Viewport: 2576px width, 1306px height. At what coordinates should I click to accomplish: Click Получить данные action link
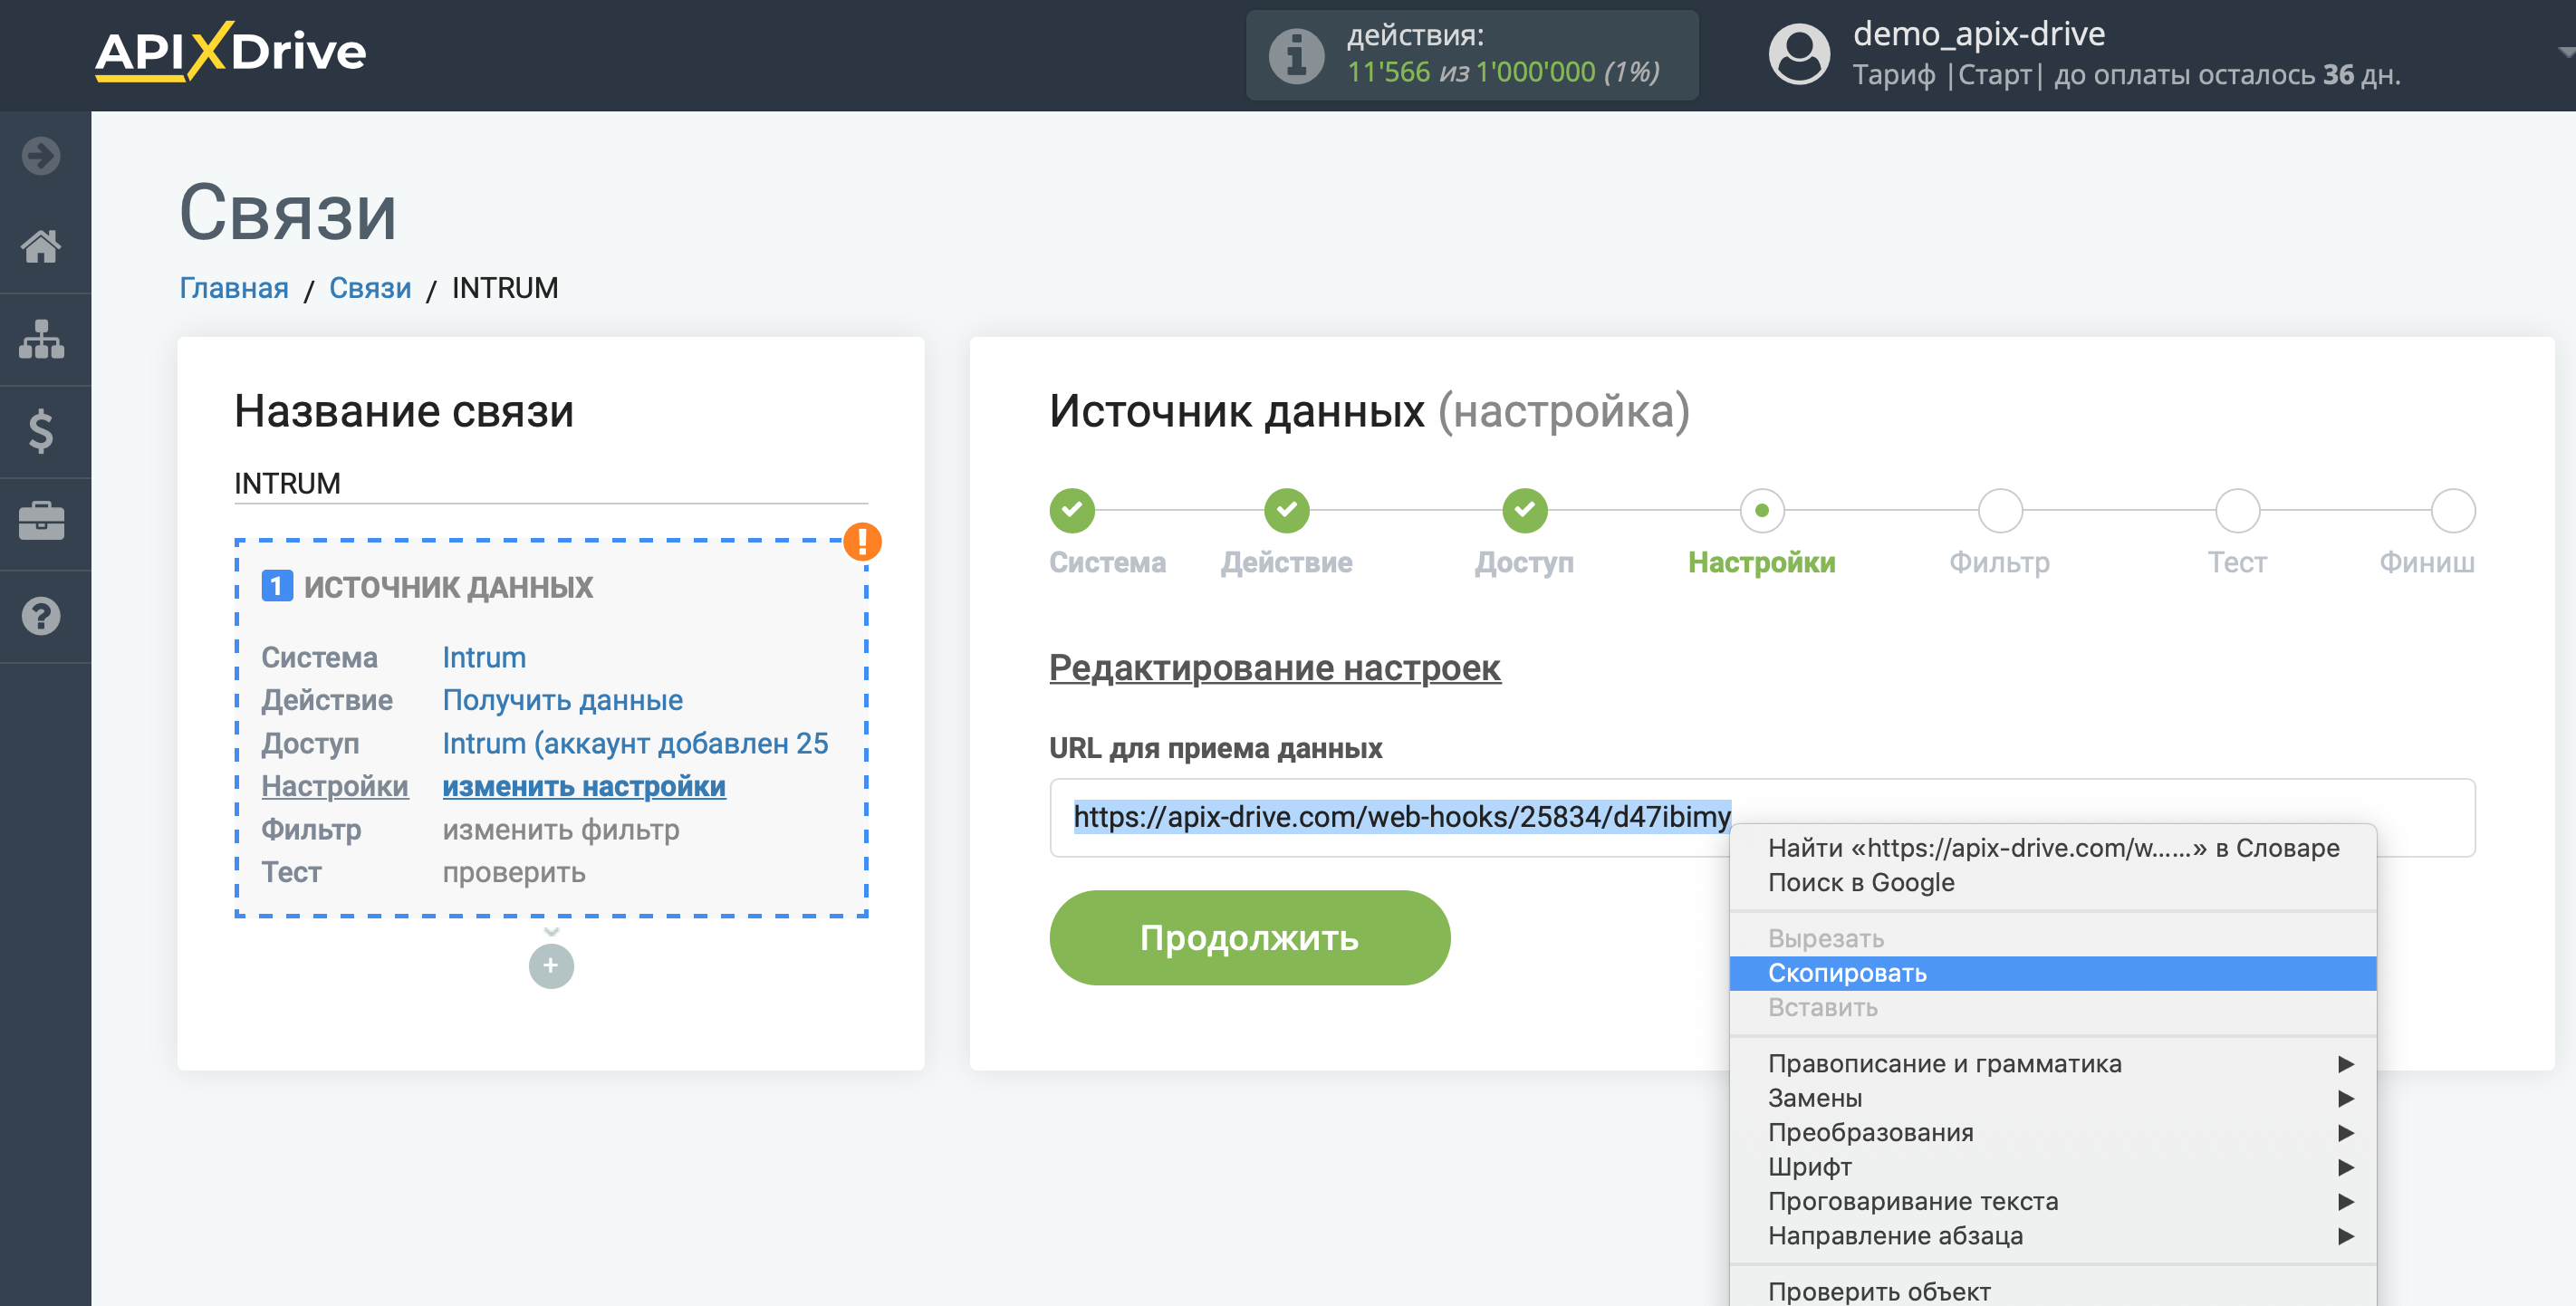562,700
